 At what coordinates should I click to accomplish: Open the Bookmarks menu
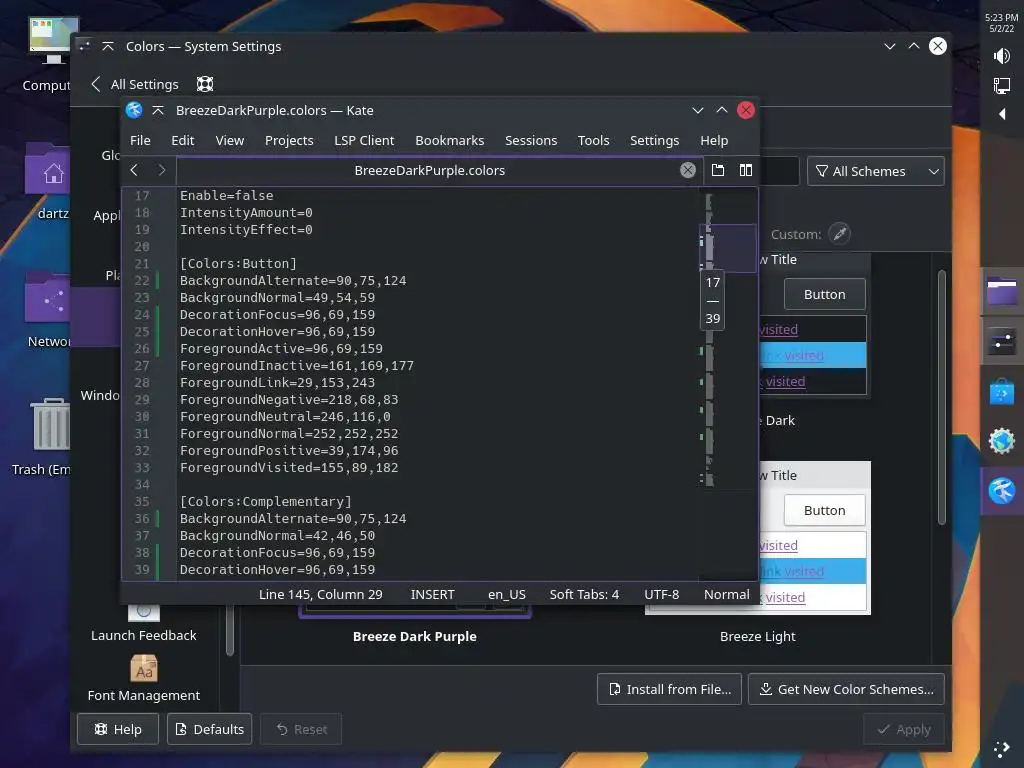click(x=449, y=140)
